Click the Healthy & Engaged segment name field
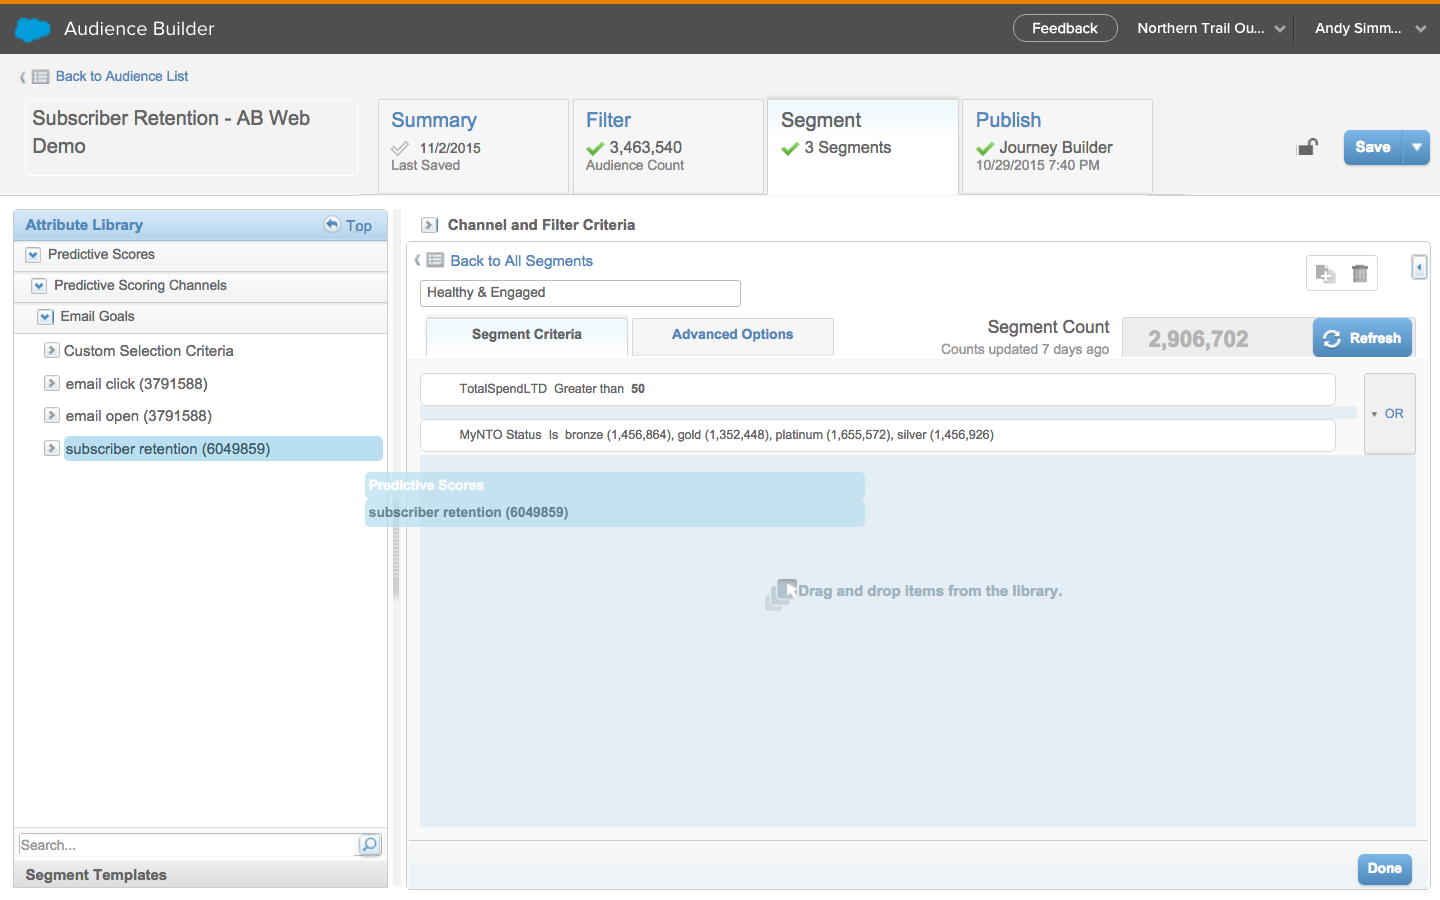Image resolution: width=1440 pixels, height=900 pixels. (580, 293)
